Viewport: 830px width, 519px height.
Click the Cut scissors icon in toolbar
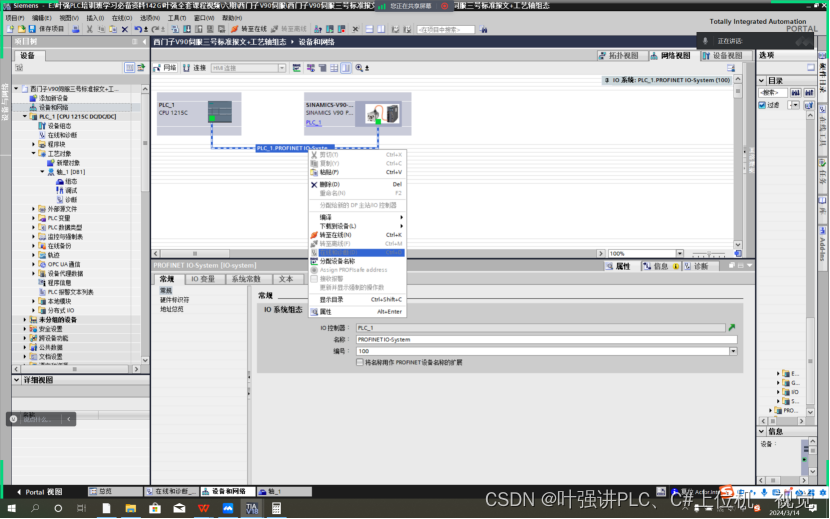coord(89,29)
